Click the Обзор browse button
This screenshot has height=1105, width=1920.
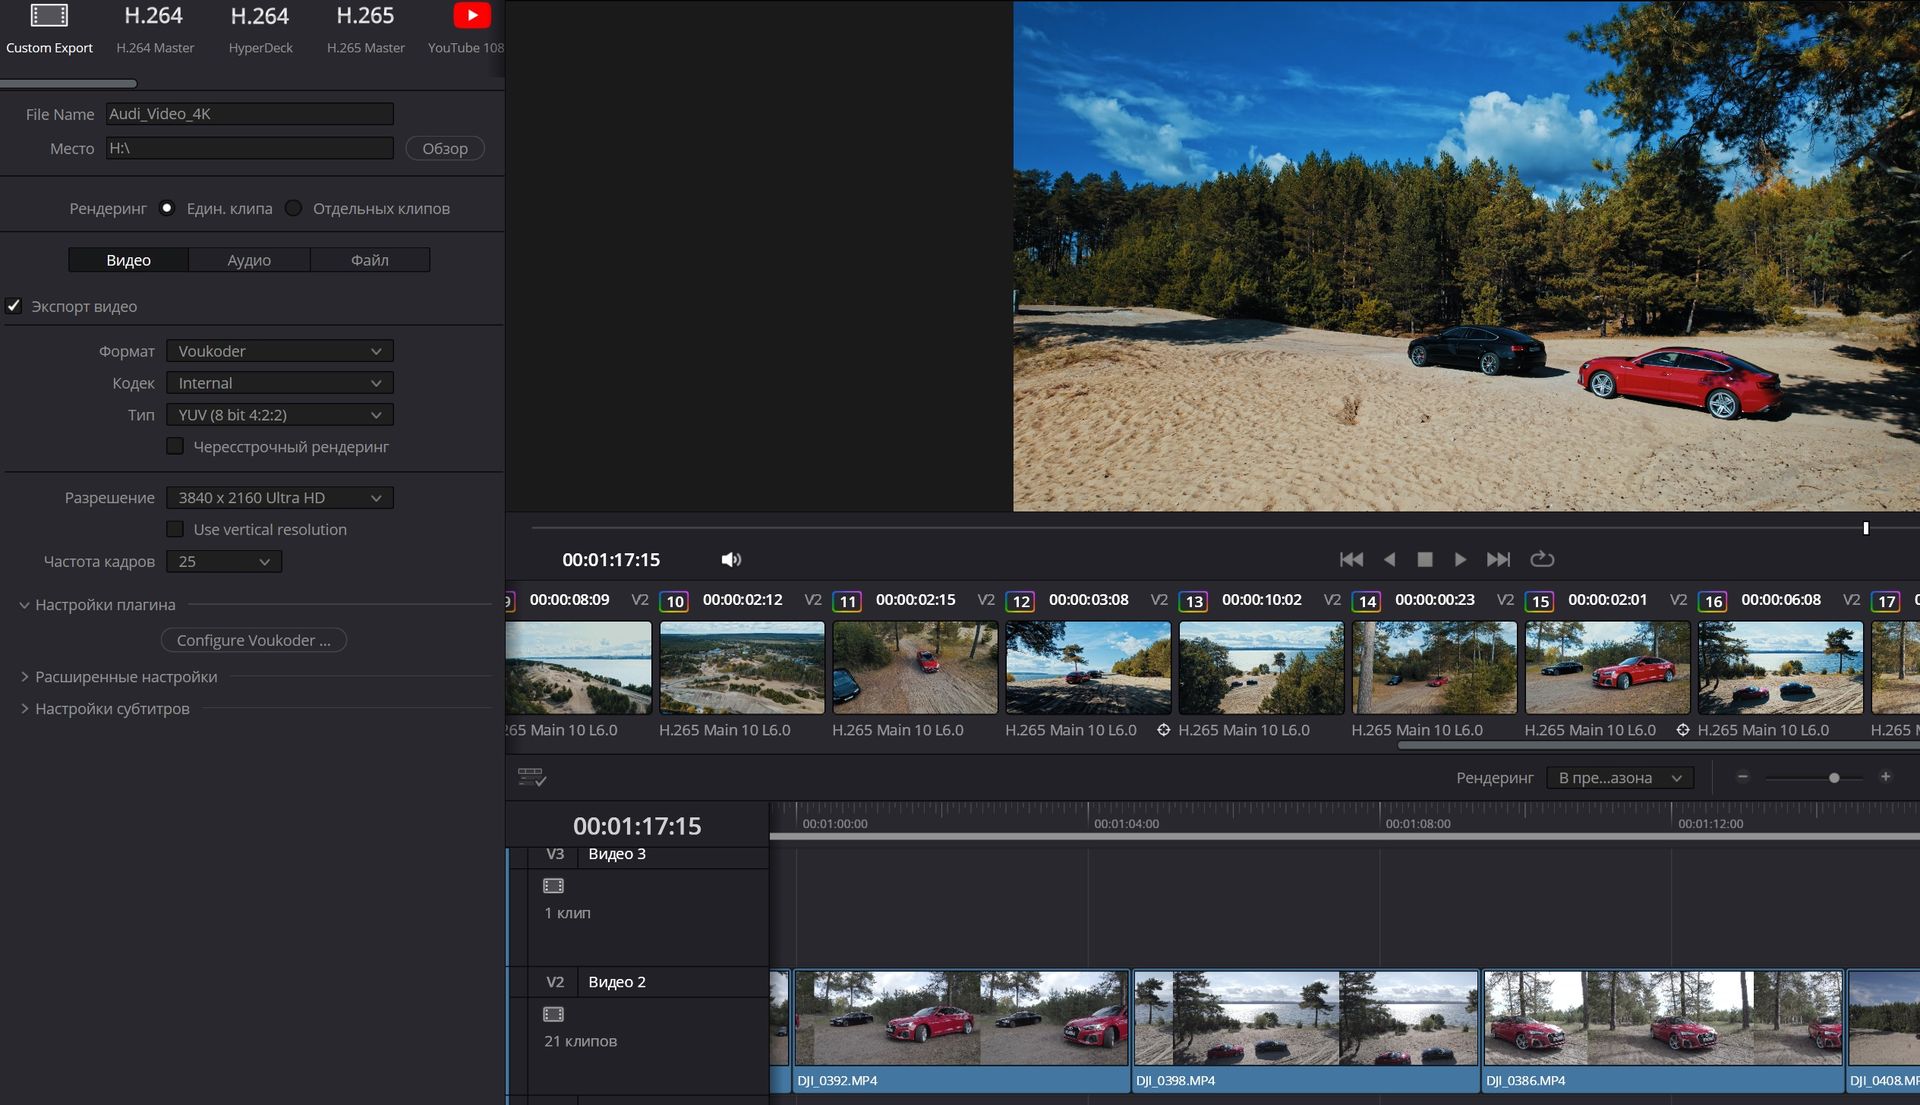(445, 149)
